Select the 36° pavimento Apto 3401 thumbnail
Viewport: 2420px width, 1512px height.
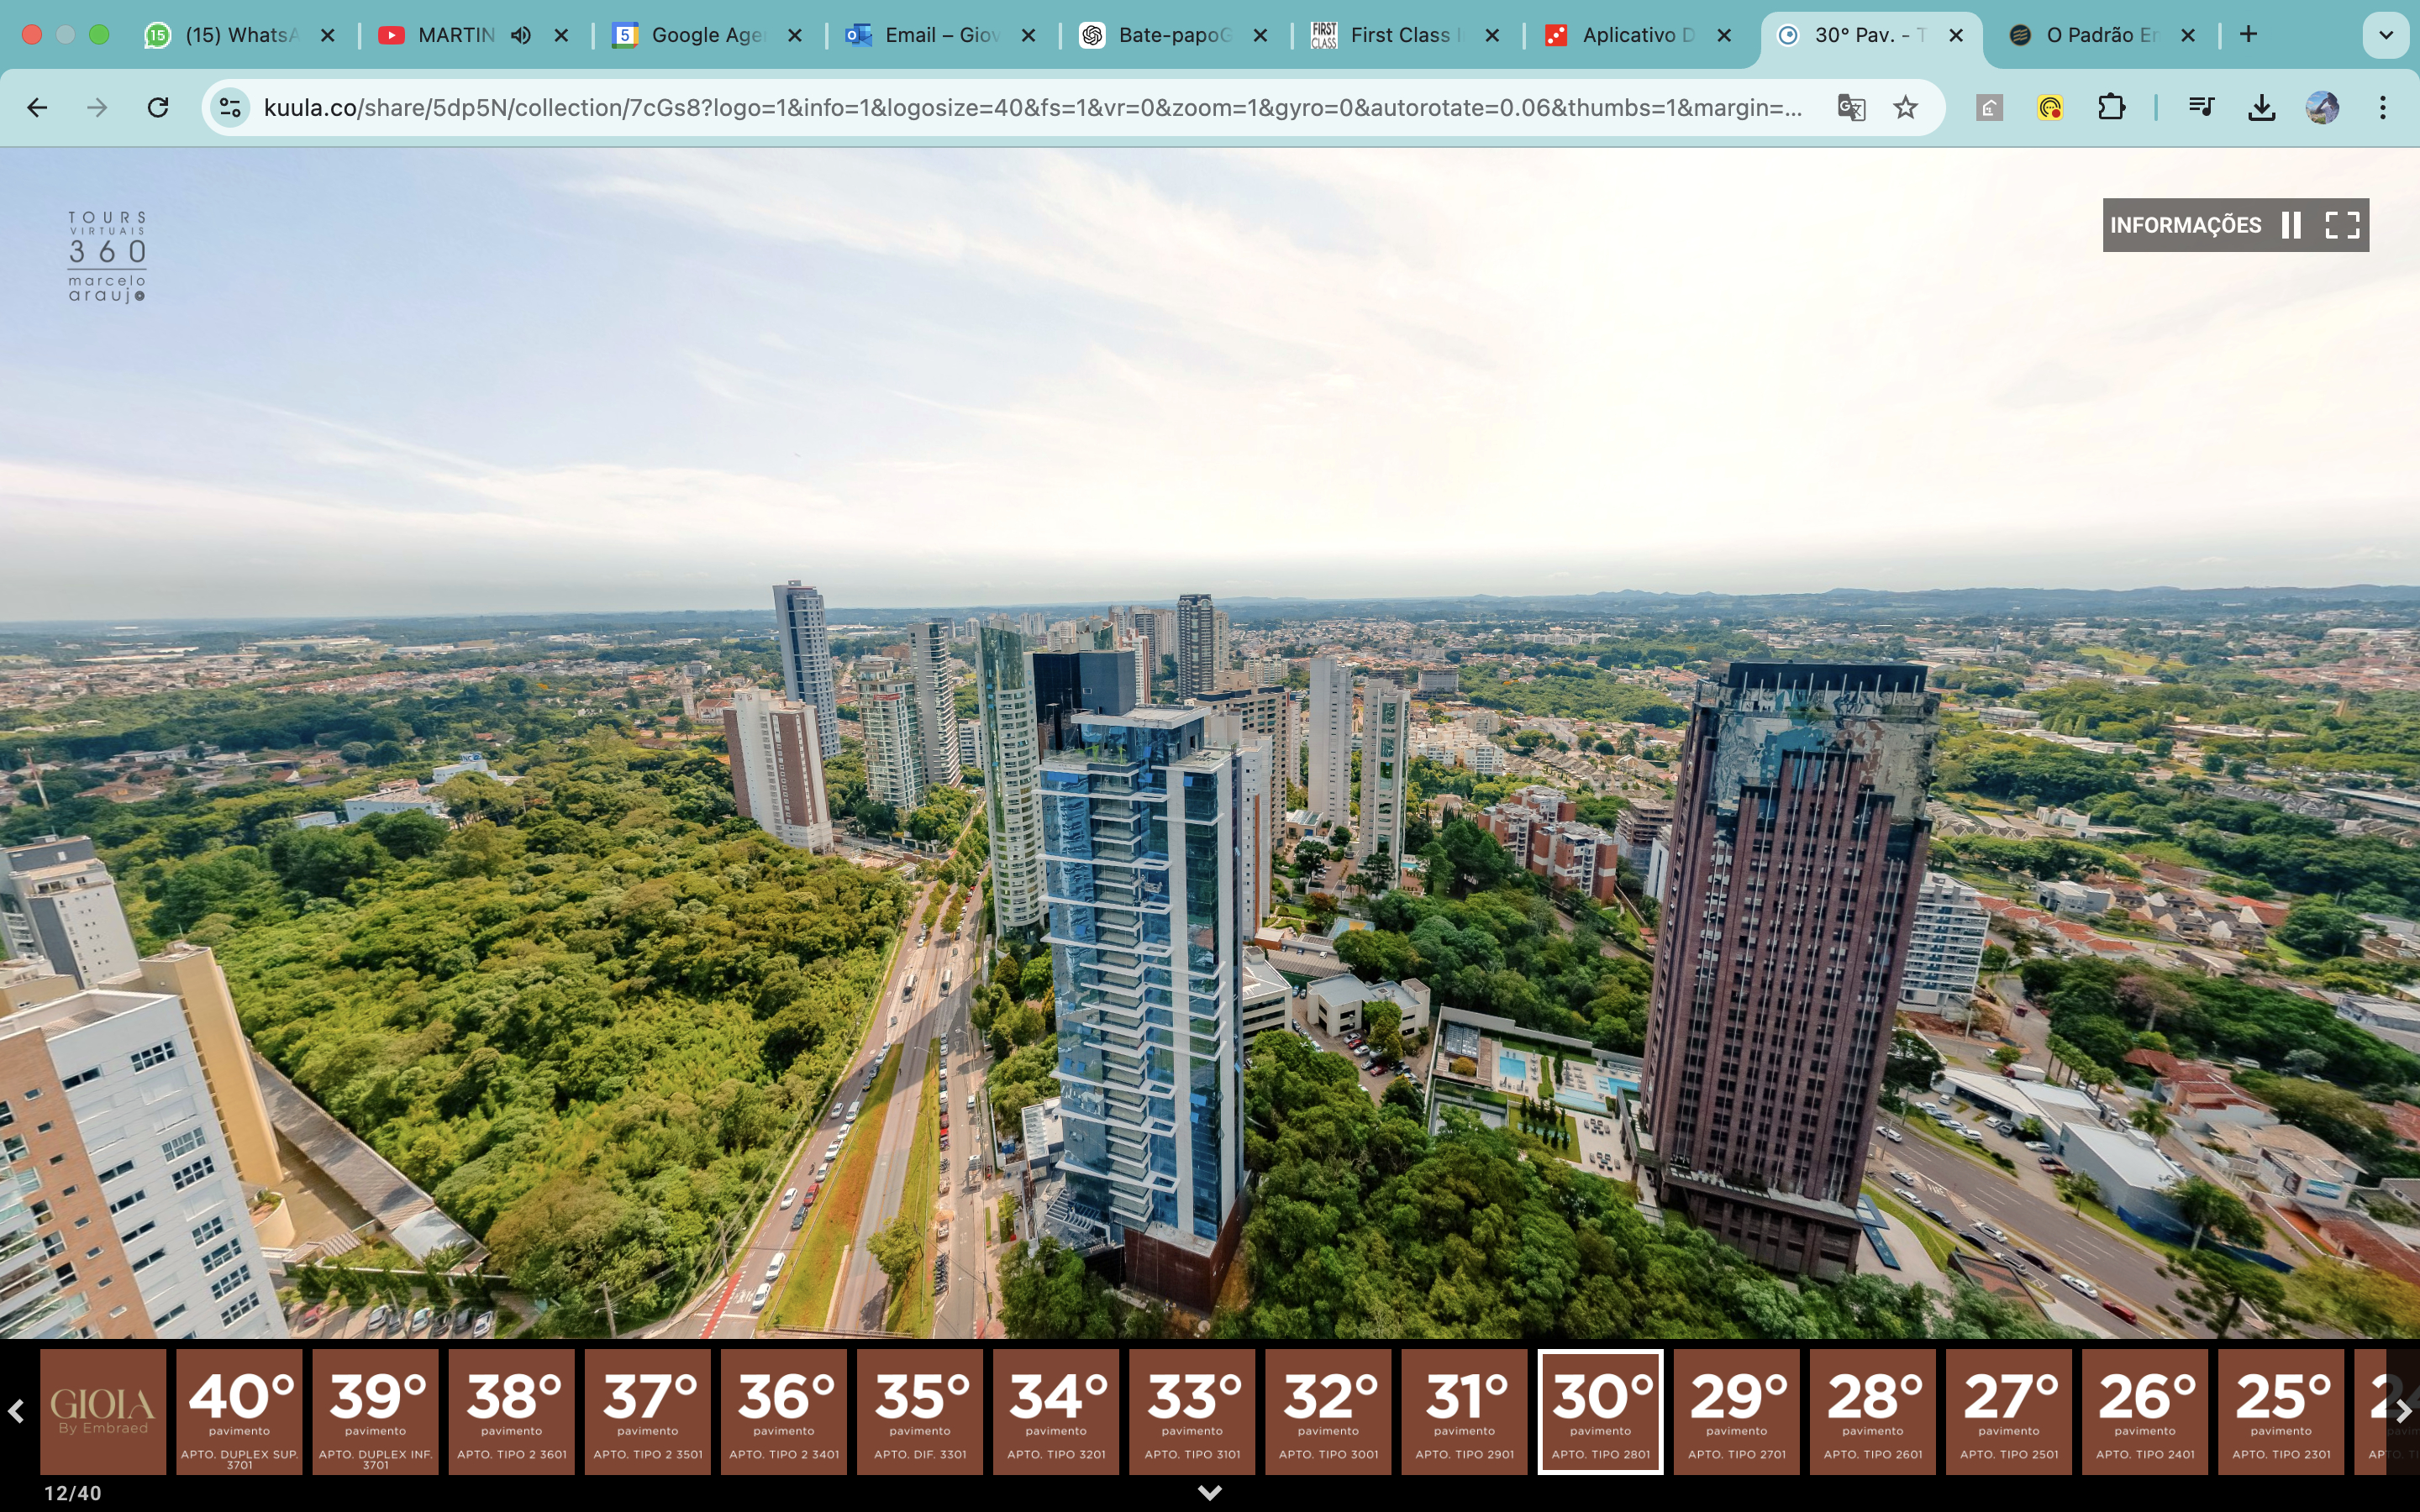coord(783,1411)
